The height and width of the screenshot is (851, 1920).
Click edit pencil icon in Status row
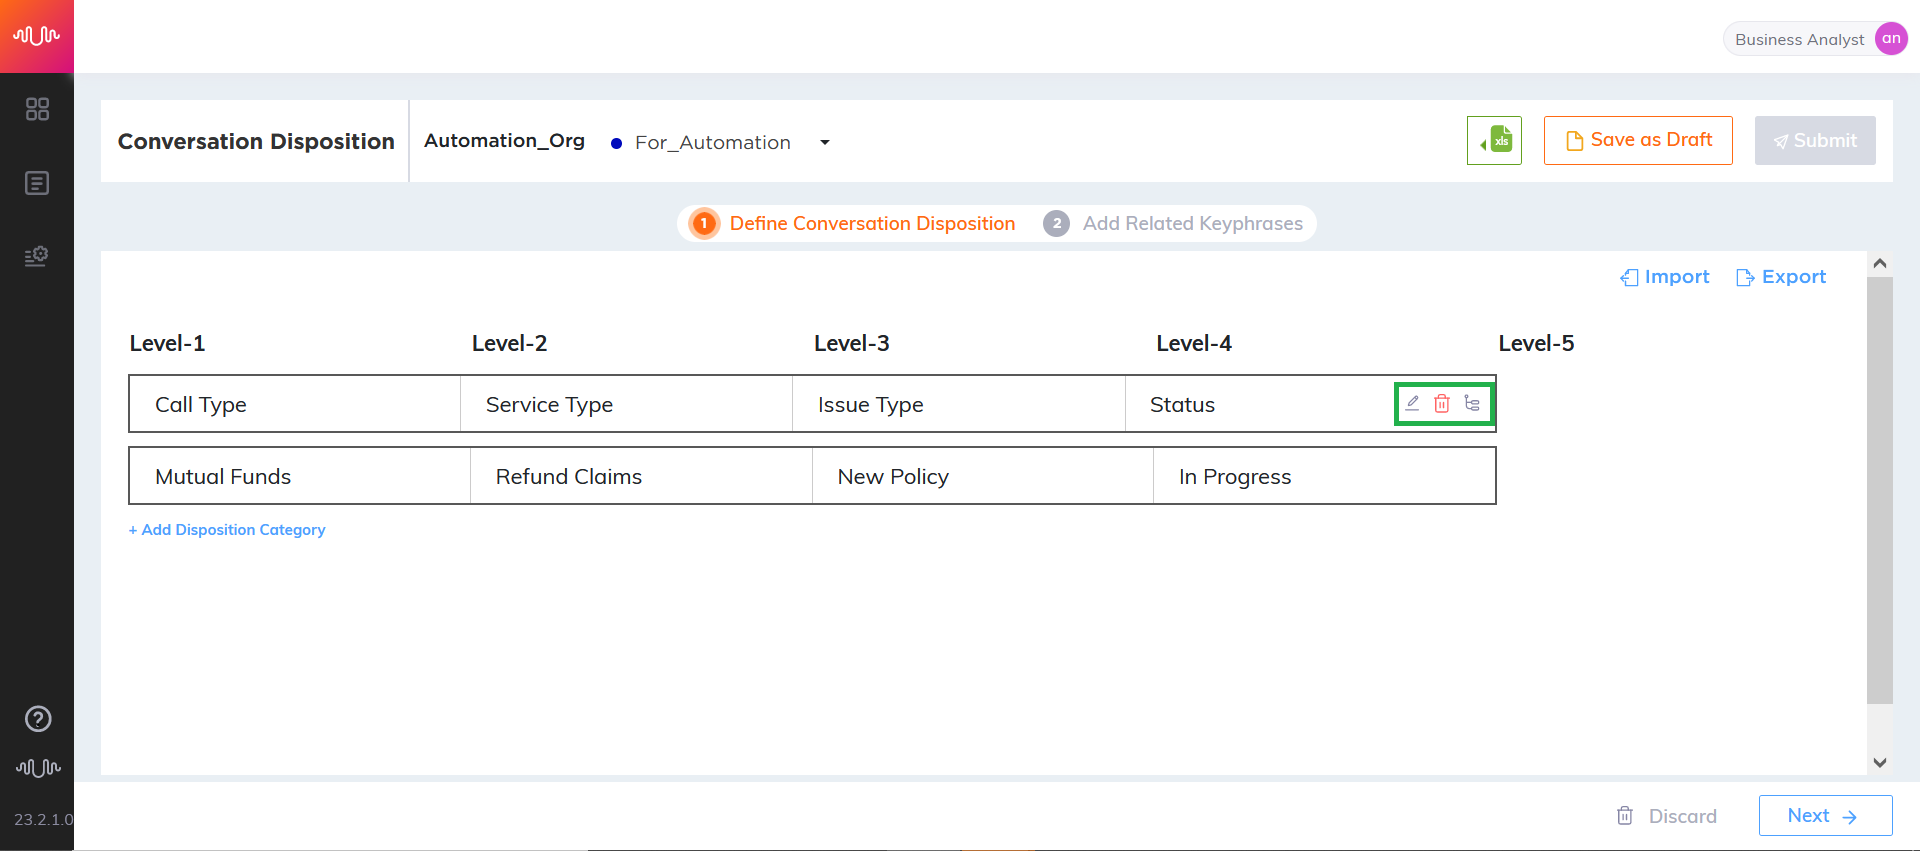click(x=1412, y=403)
